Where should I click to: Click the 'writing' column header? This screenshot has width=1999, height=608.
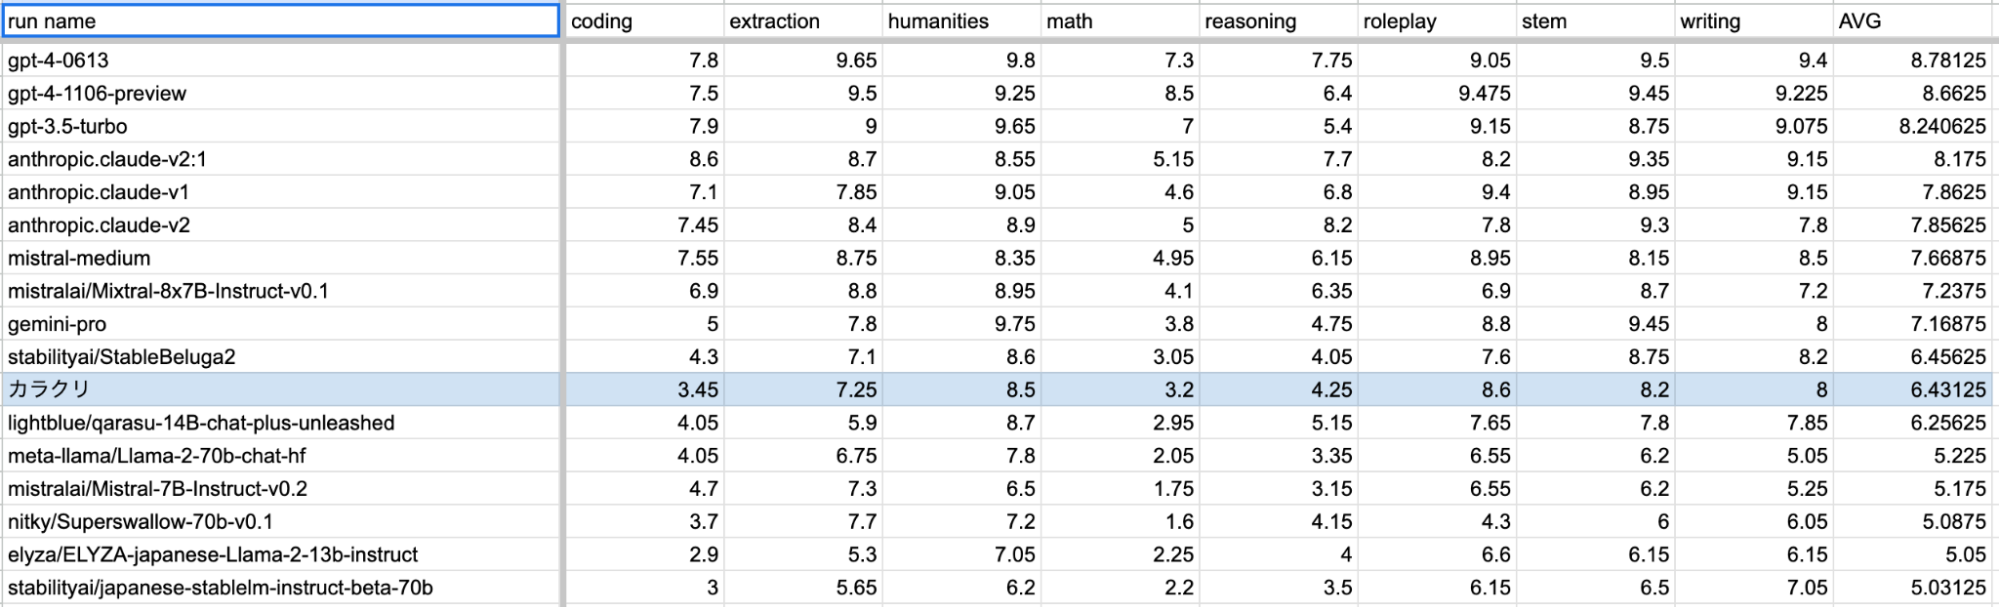pos(1753,21)
